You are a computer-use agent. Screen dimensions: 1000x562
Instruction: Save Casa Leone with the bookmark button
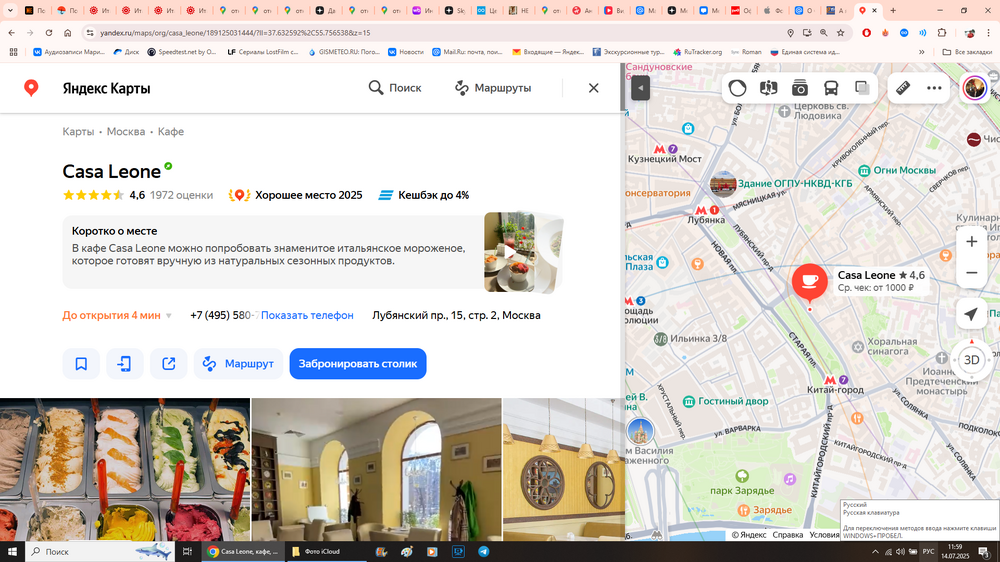pyautogui.click(x=81, y=364)
